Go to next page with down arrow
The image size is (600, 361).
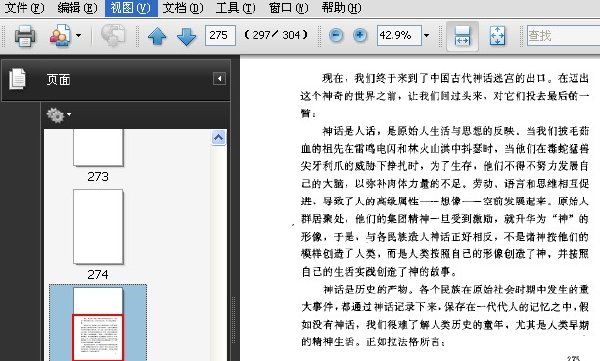pos(186,36)
